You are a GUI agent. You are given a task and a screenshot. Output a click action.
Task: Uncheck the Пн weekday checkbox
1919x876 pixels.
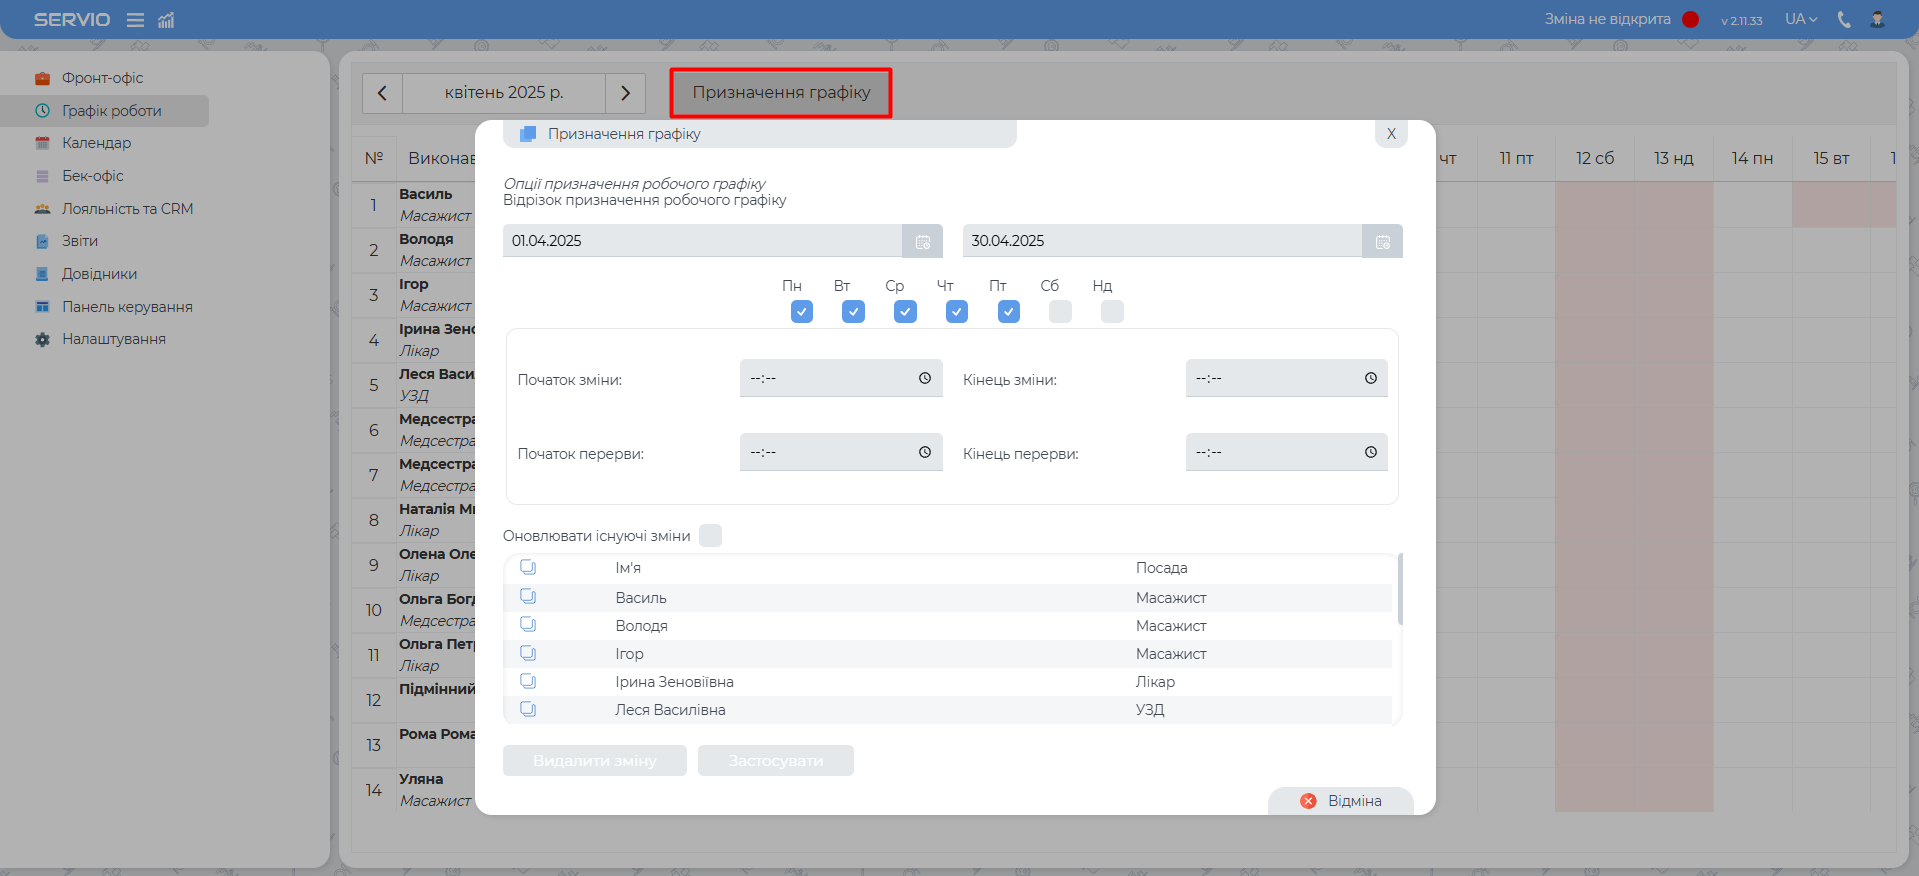[x=801, y=312]
